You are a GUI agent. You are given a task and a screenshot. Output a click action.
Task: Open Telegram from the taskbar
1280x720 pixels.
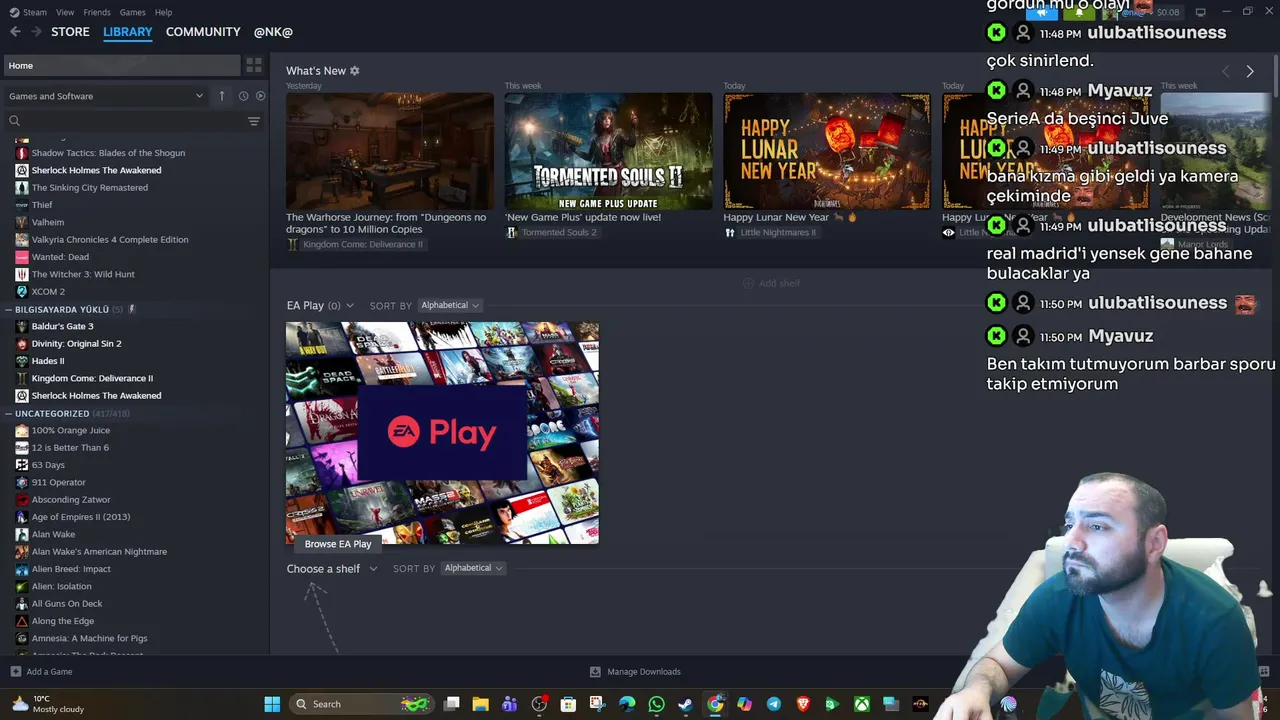point(774,704)
